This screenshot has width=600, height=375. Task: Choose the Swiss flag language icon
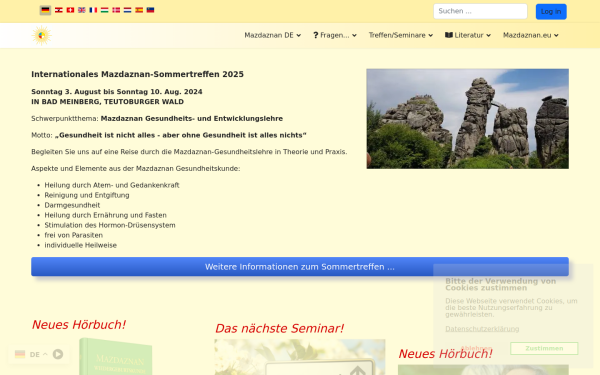70,10
